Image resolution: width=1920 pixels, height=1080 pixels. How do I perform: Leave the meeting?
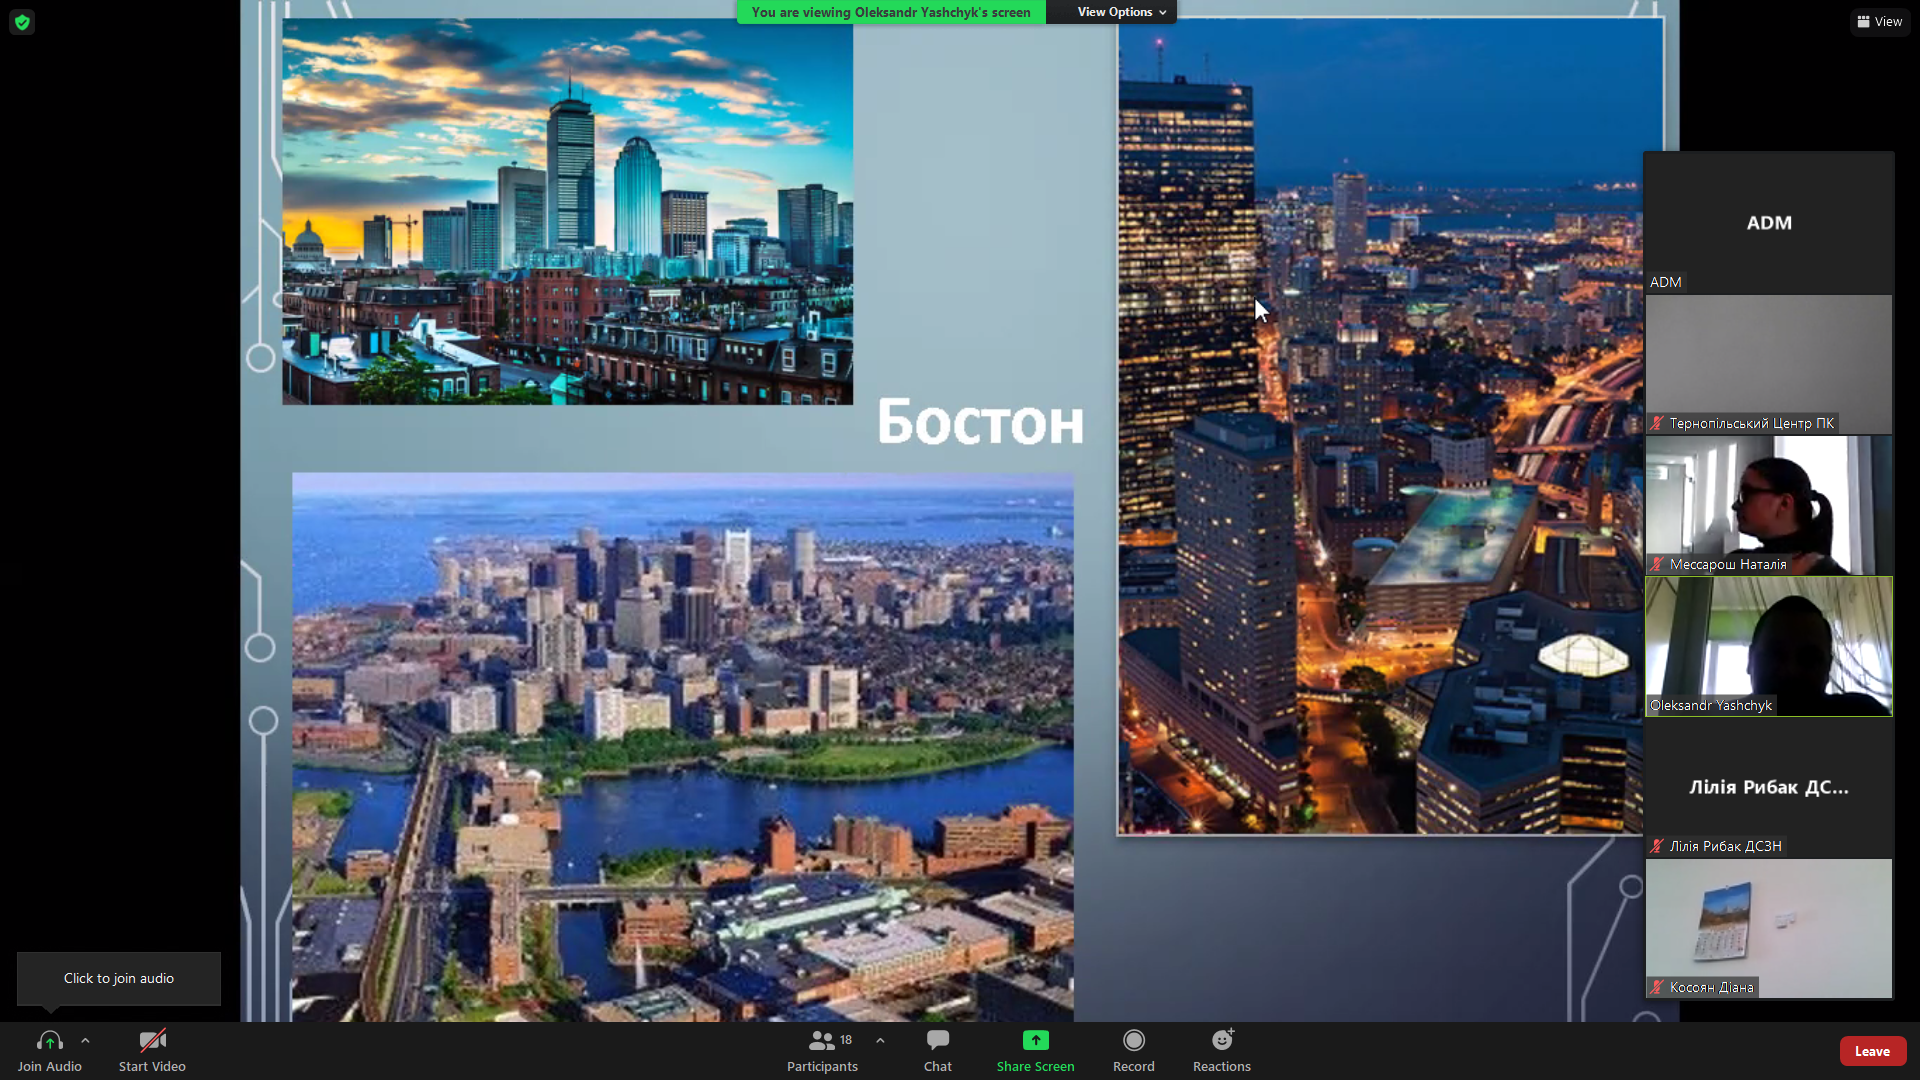click(x=1872, y=1051)
